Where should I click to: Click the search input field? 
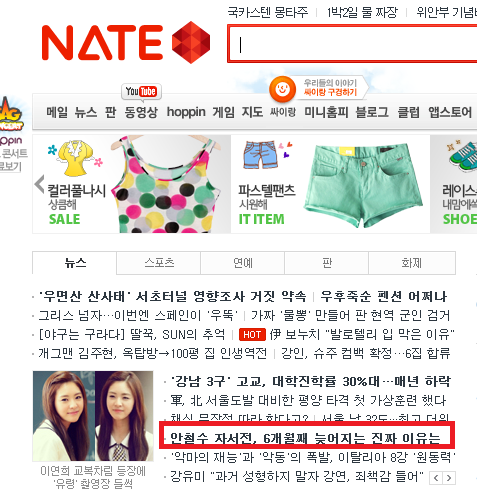352,43
